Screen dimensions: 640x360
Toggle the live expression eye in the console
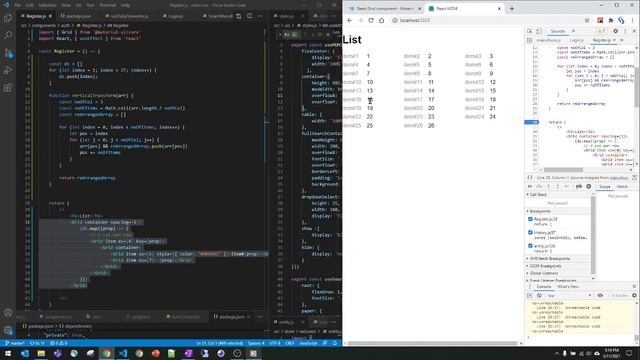click(600, 296)
